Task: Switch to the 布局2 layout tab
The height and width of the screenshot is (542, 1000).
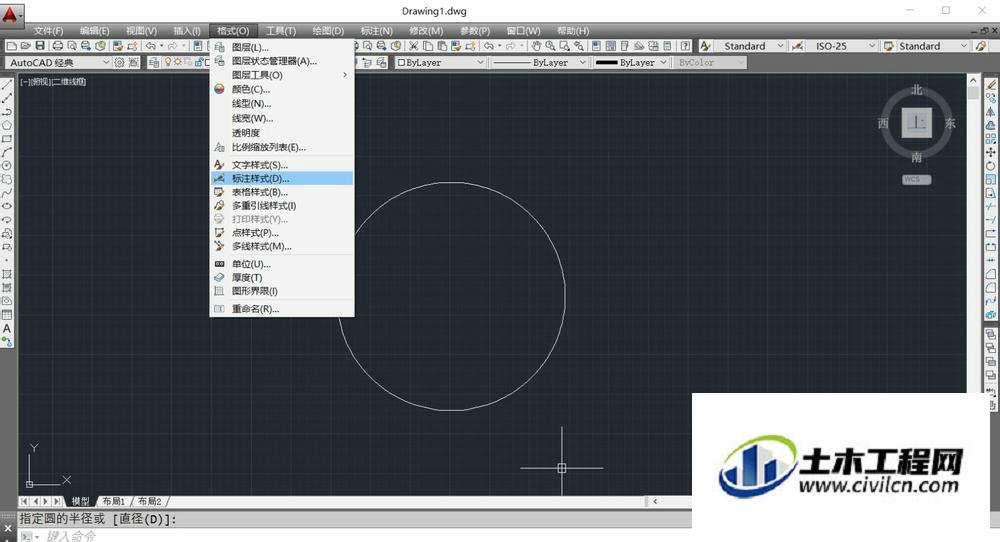Action: (x=150, y=501)
